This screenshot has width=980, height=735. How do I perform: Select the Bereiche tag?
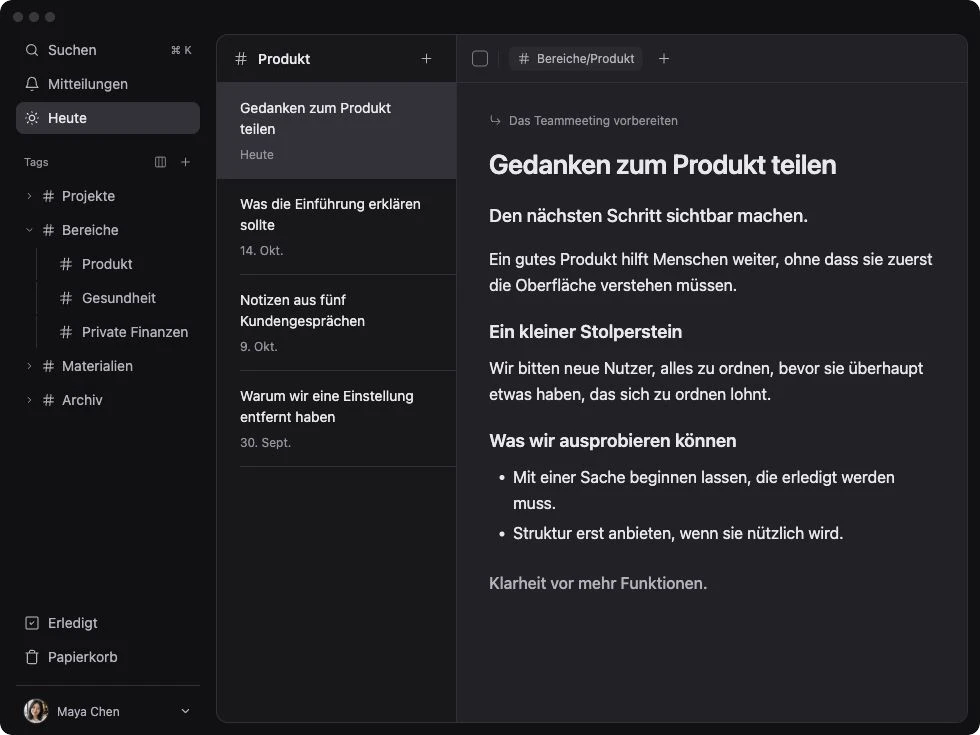(x=90, y=230)
